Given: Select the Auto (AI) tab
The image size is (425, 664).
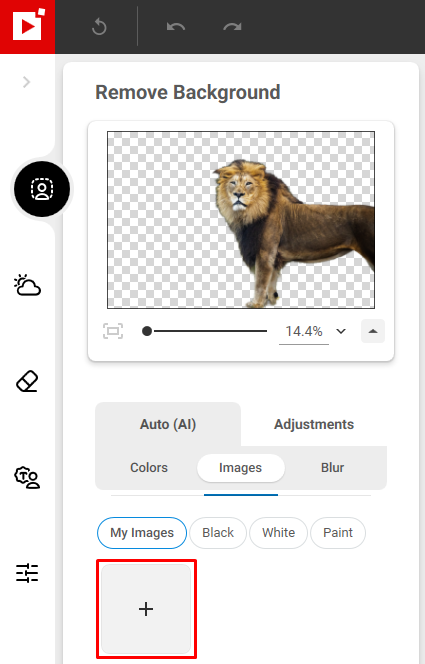Looking at the screenshot, I should pyautogui.click(x=168, y=424).
